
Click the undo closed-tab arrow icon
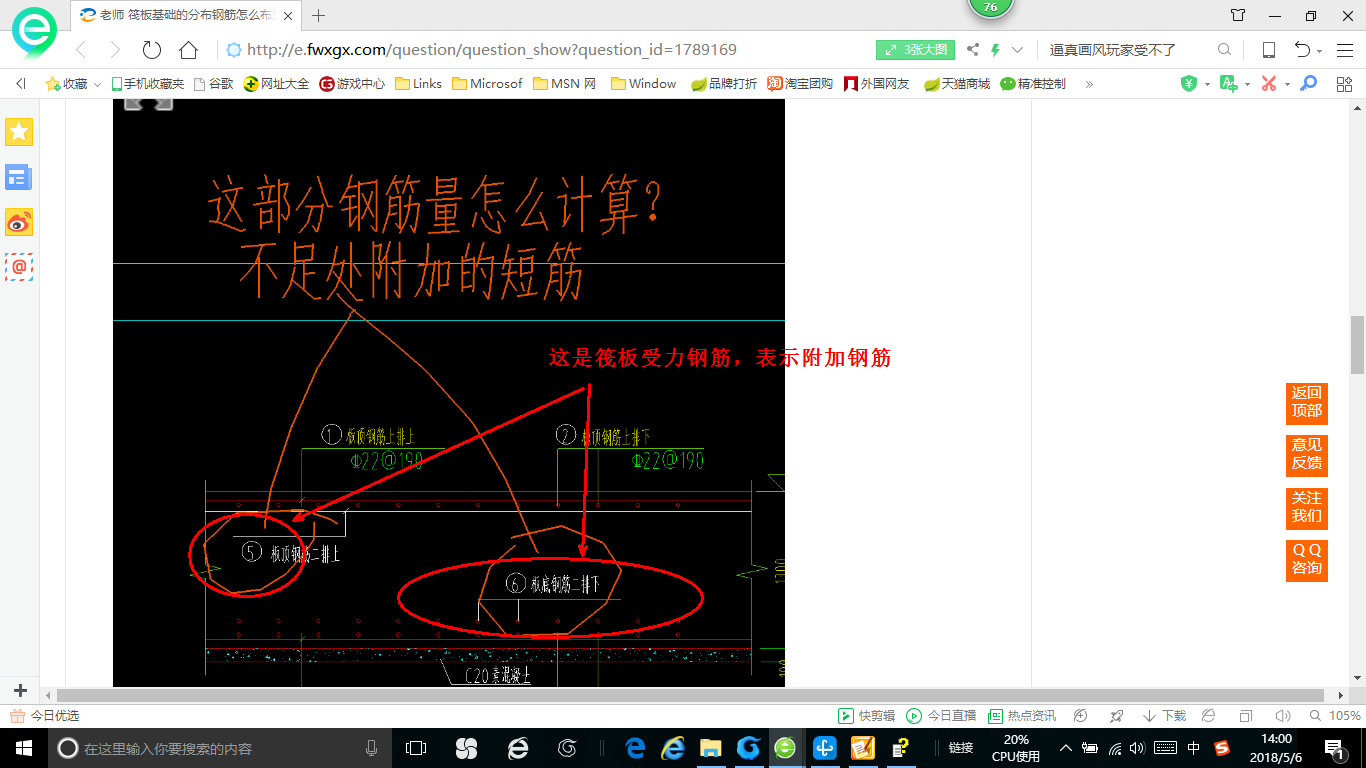1302,50
